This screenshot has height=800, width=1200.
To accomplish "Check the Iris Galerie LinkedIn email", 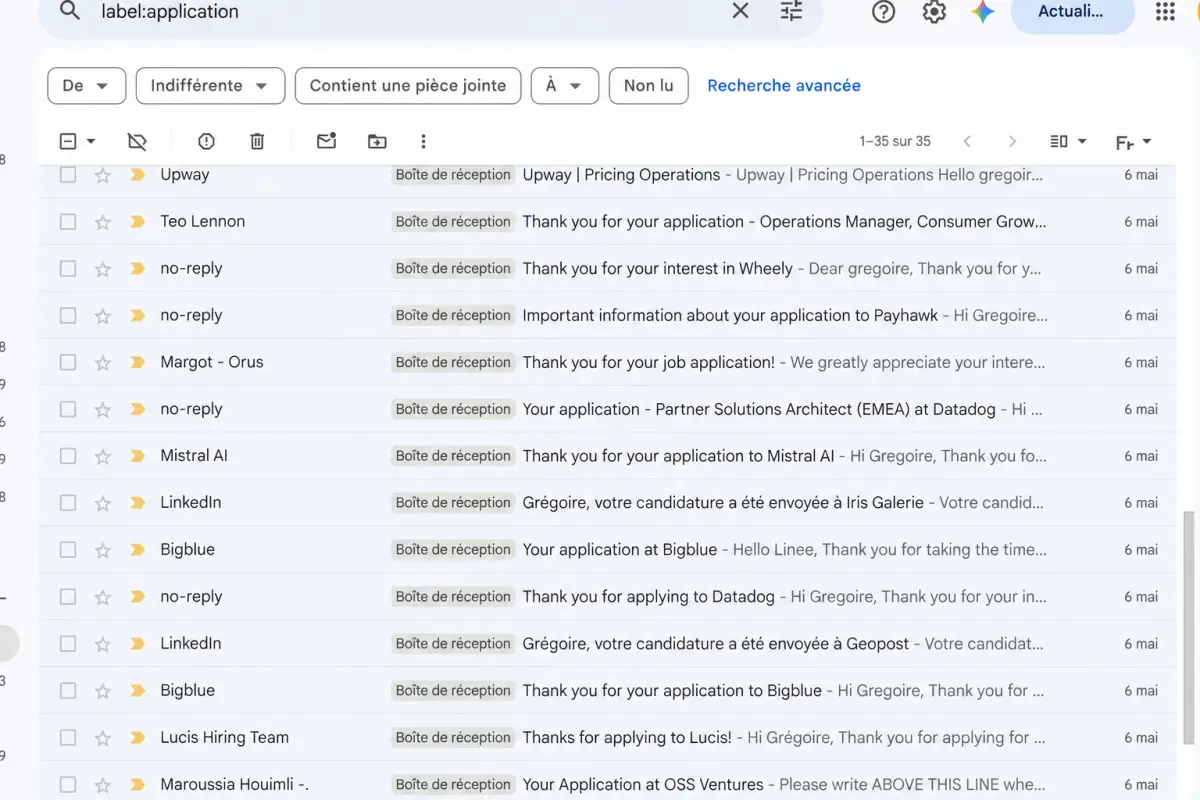I will [68, 503].
